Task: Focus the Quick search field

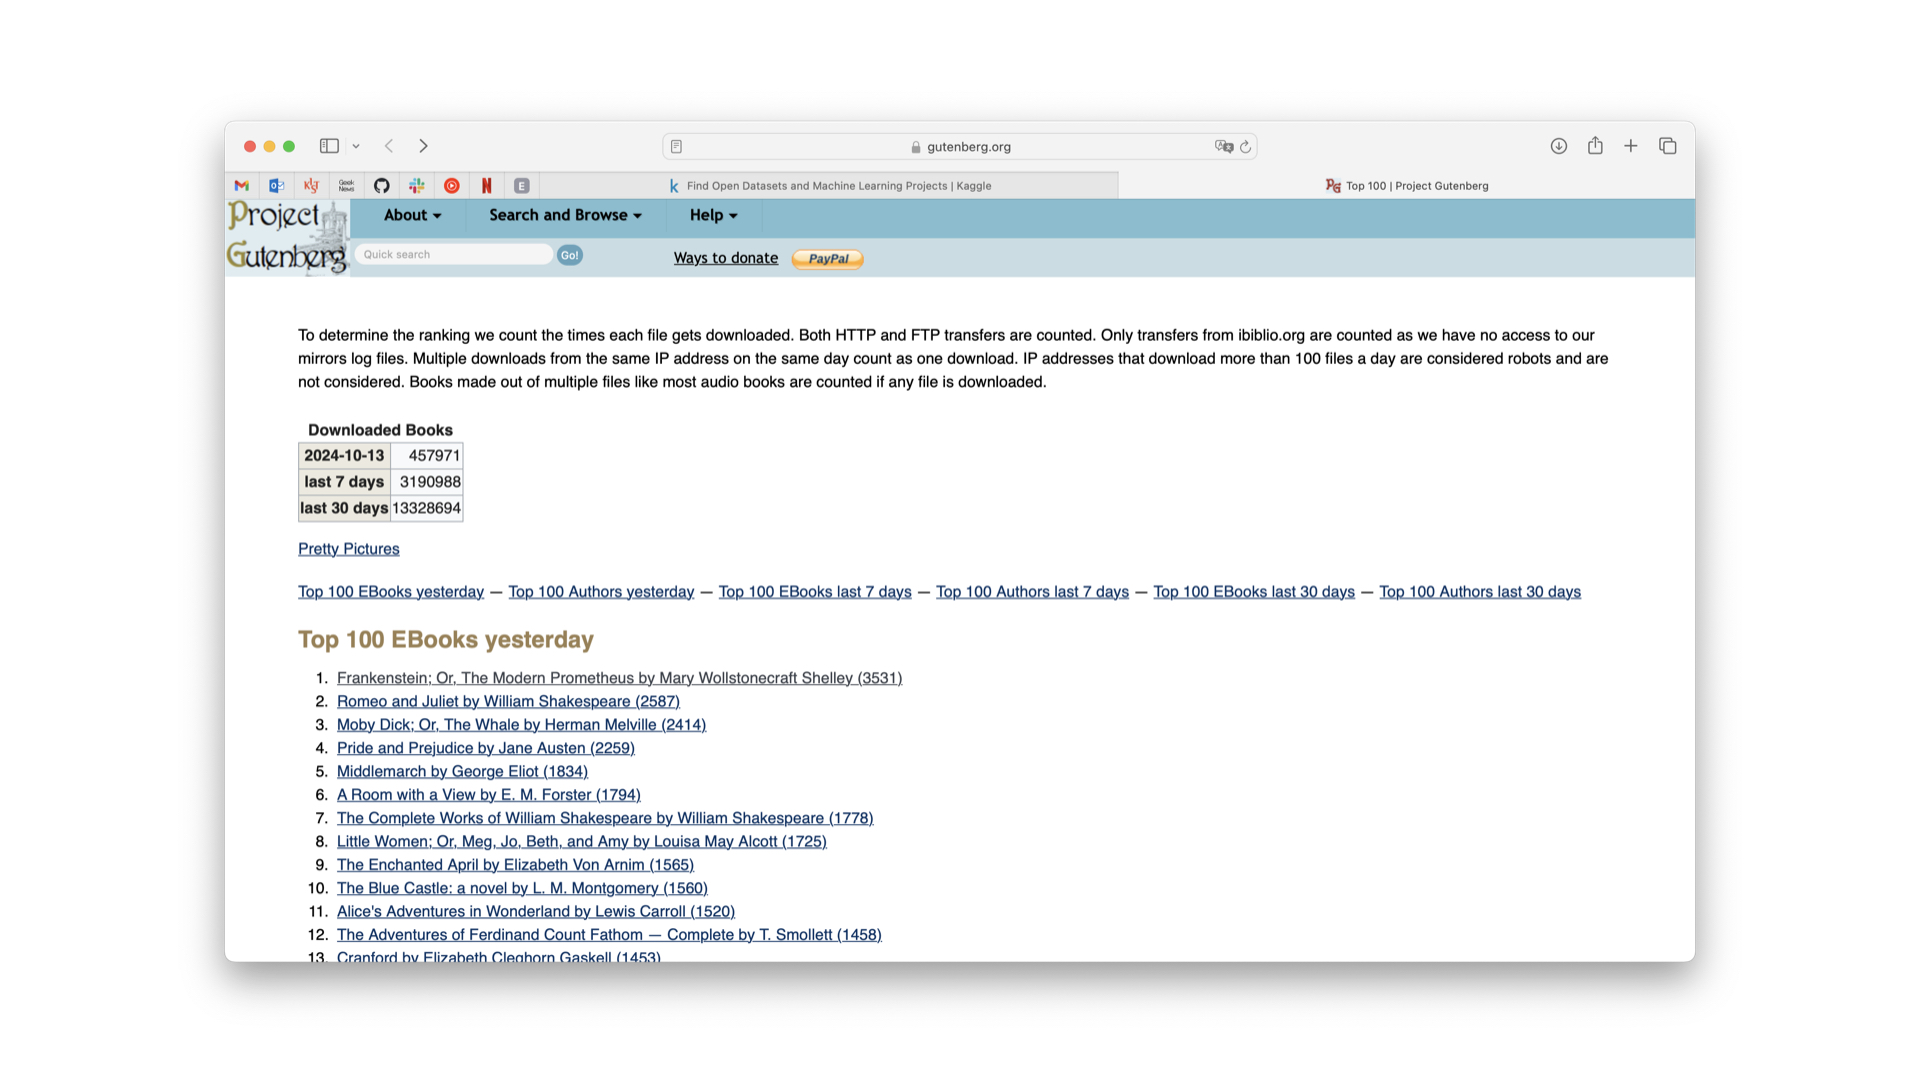Action: [x=454, y=255]
